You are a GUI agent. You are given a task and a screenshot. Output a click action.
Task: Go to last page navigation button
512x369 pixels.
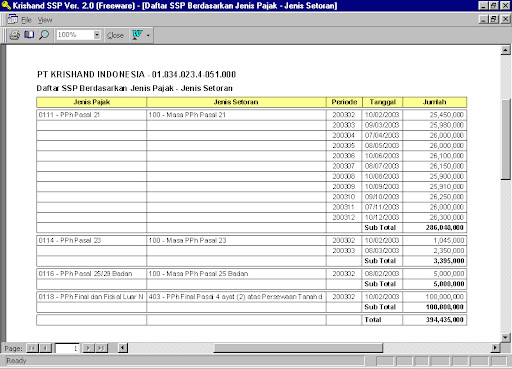[101, 348]
